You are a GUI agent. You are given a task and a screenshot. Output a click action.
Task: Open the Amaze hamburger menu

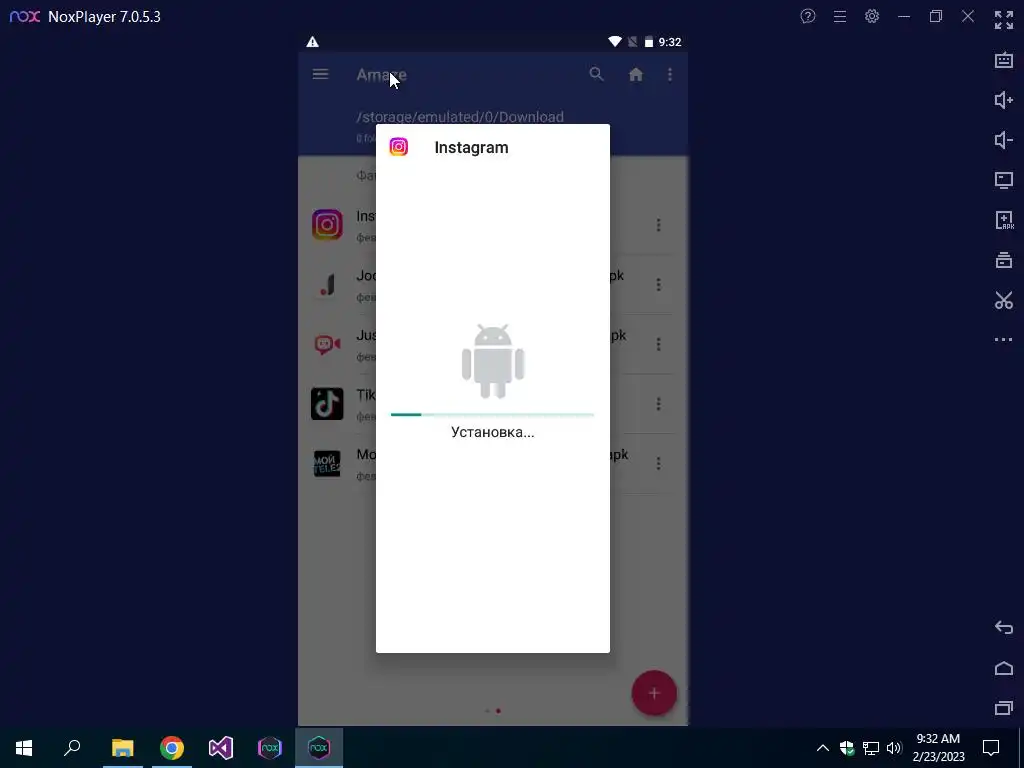320,74
